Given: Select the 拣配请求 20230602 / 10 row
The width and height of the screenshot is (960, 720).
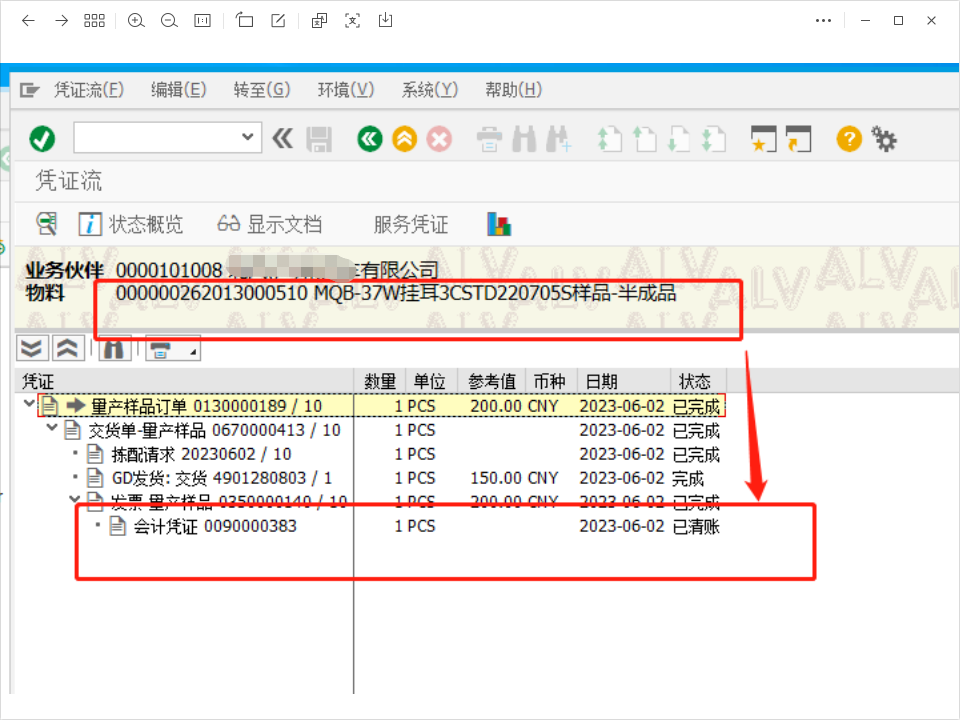Looking at the screenshot, I should (x=369, y=454).
